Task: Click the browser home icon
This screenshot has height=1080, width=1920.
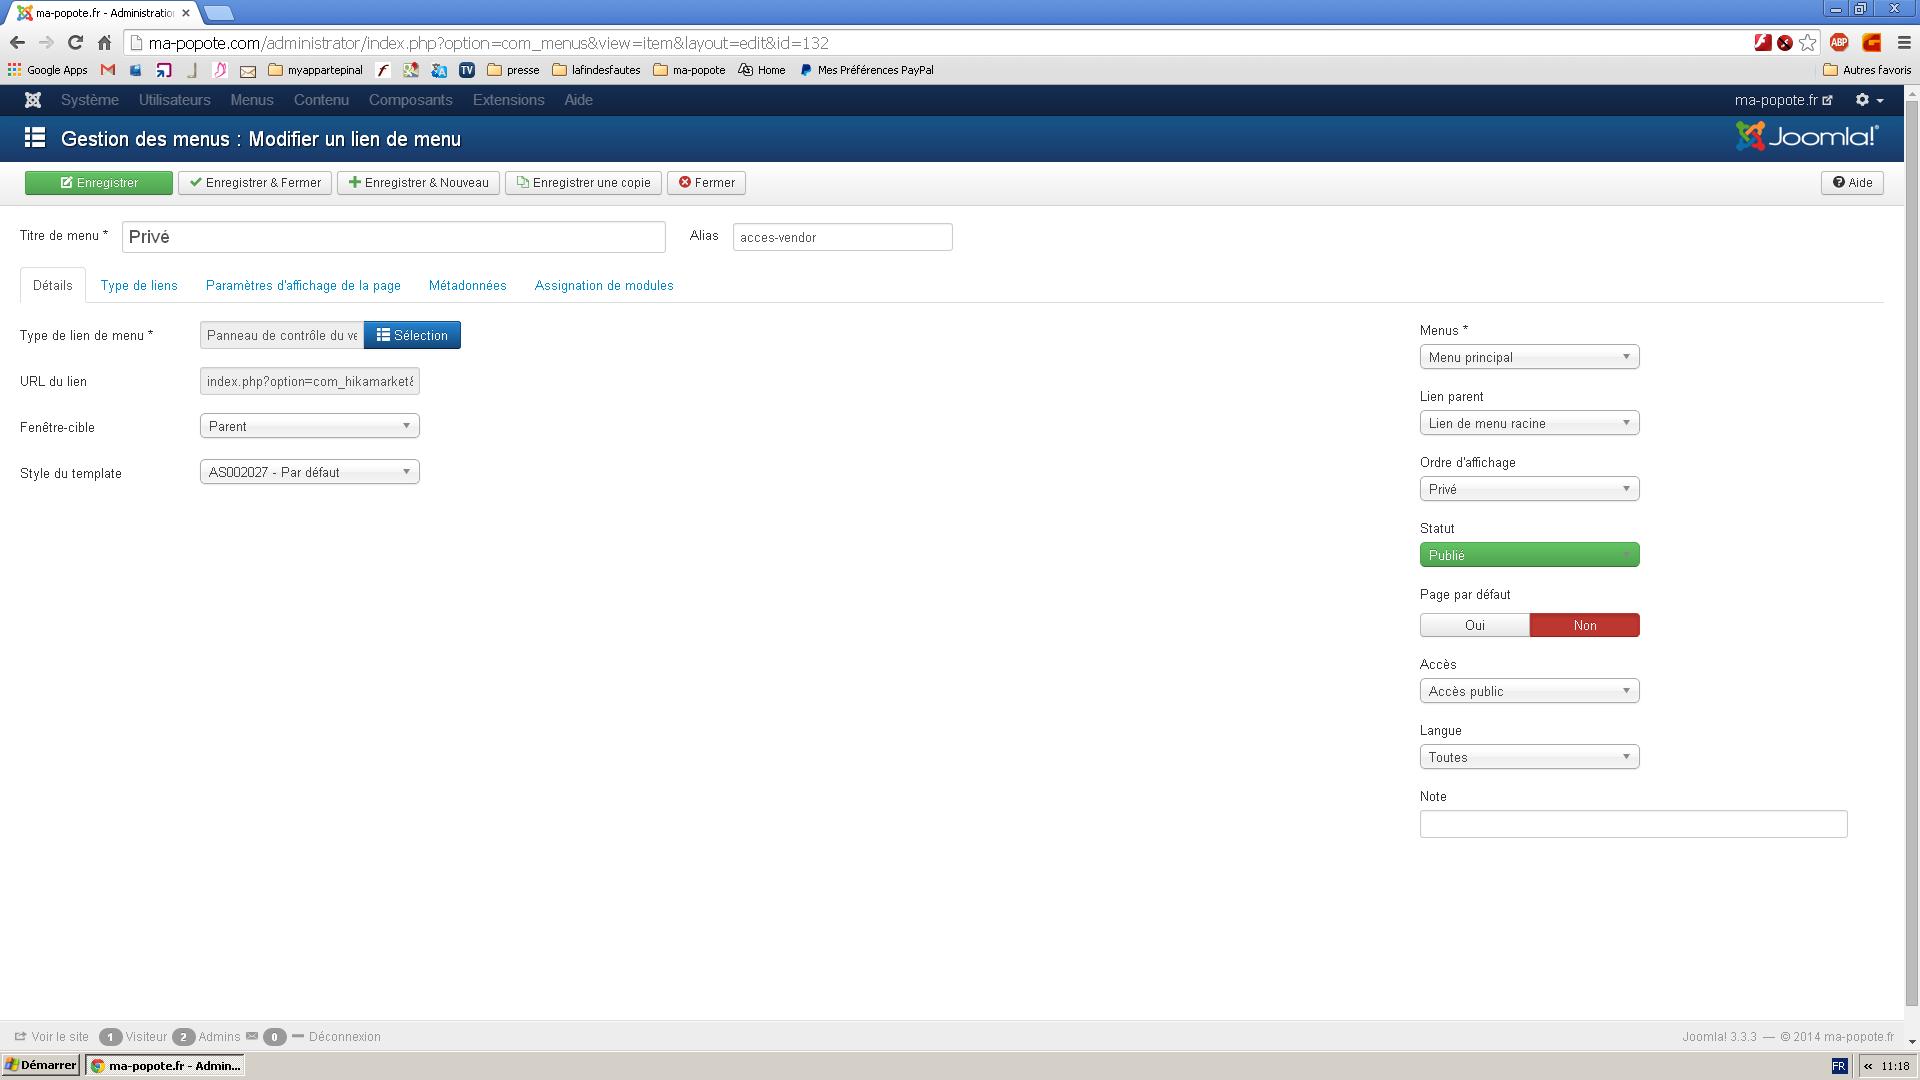Action: click(x=104, y=43)
